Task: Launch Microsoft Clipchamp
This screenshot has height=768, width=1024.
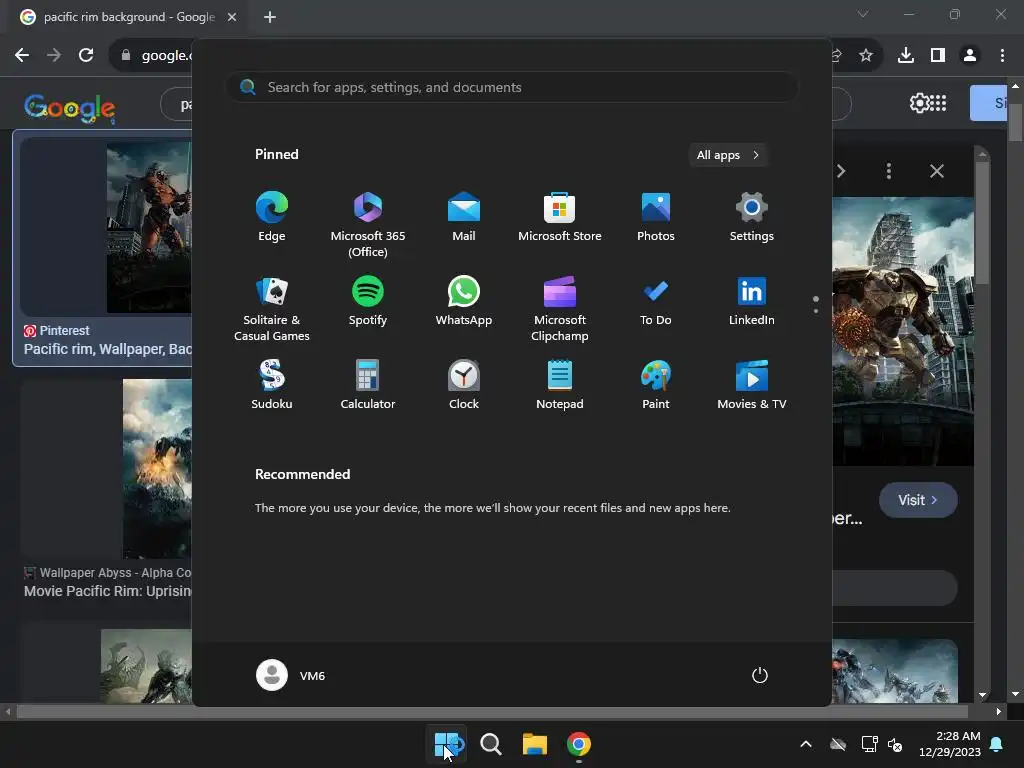Action: [560, 309]
